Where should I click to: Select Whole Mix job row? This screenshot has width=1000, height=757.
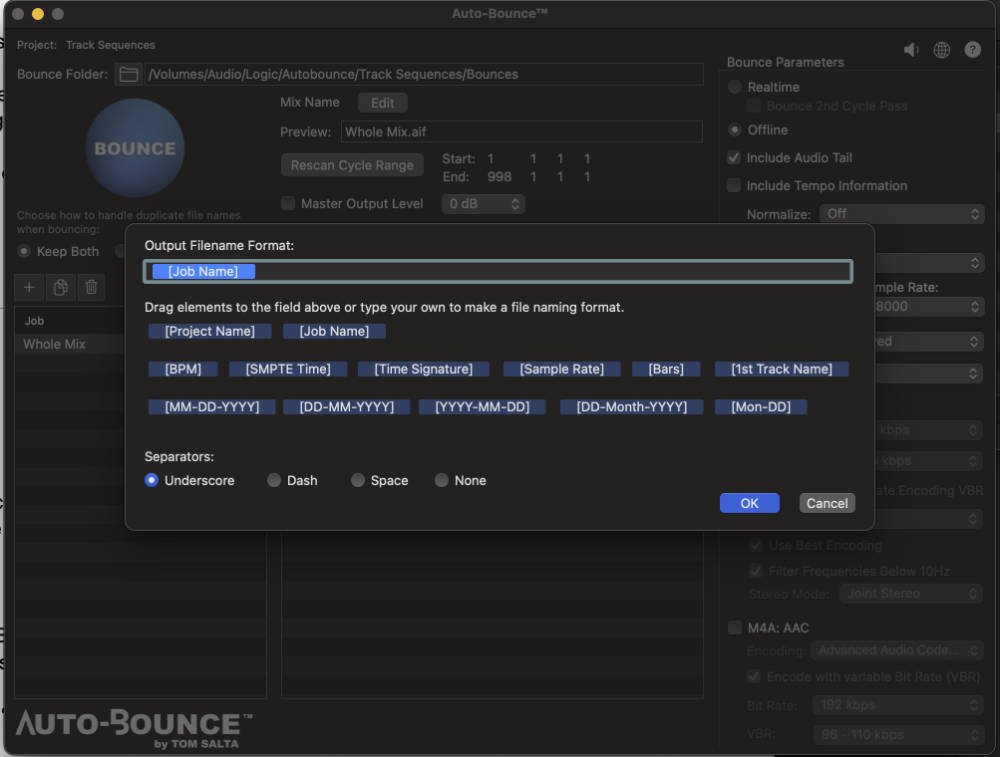click(70, 344)
